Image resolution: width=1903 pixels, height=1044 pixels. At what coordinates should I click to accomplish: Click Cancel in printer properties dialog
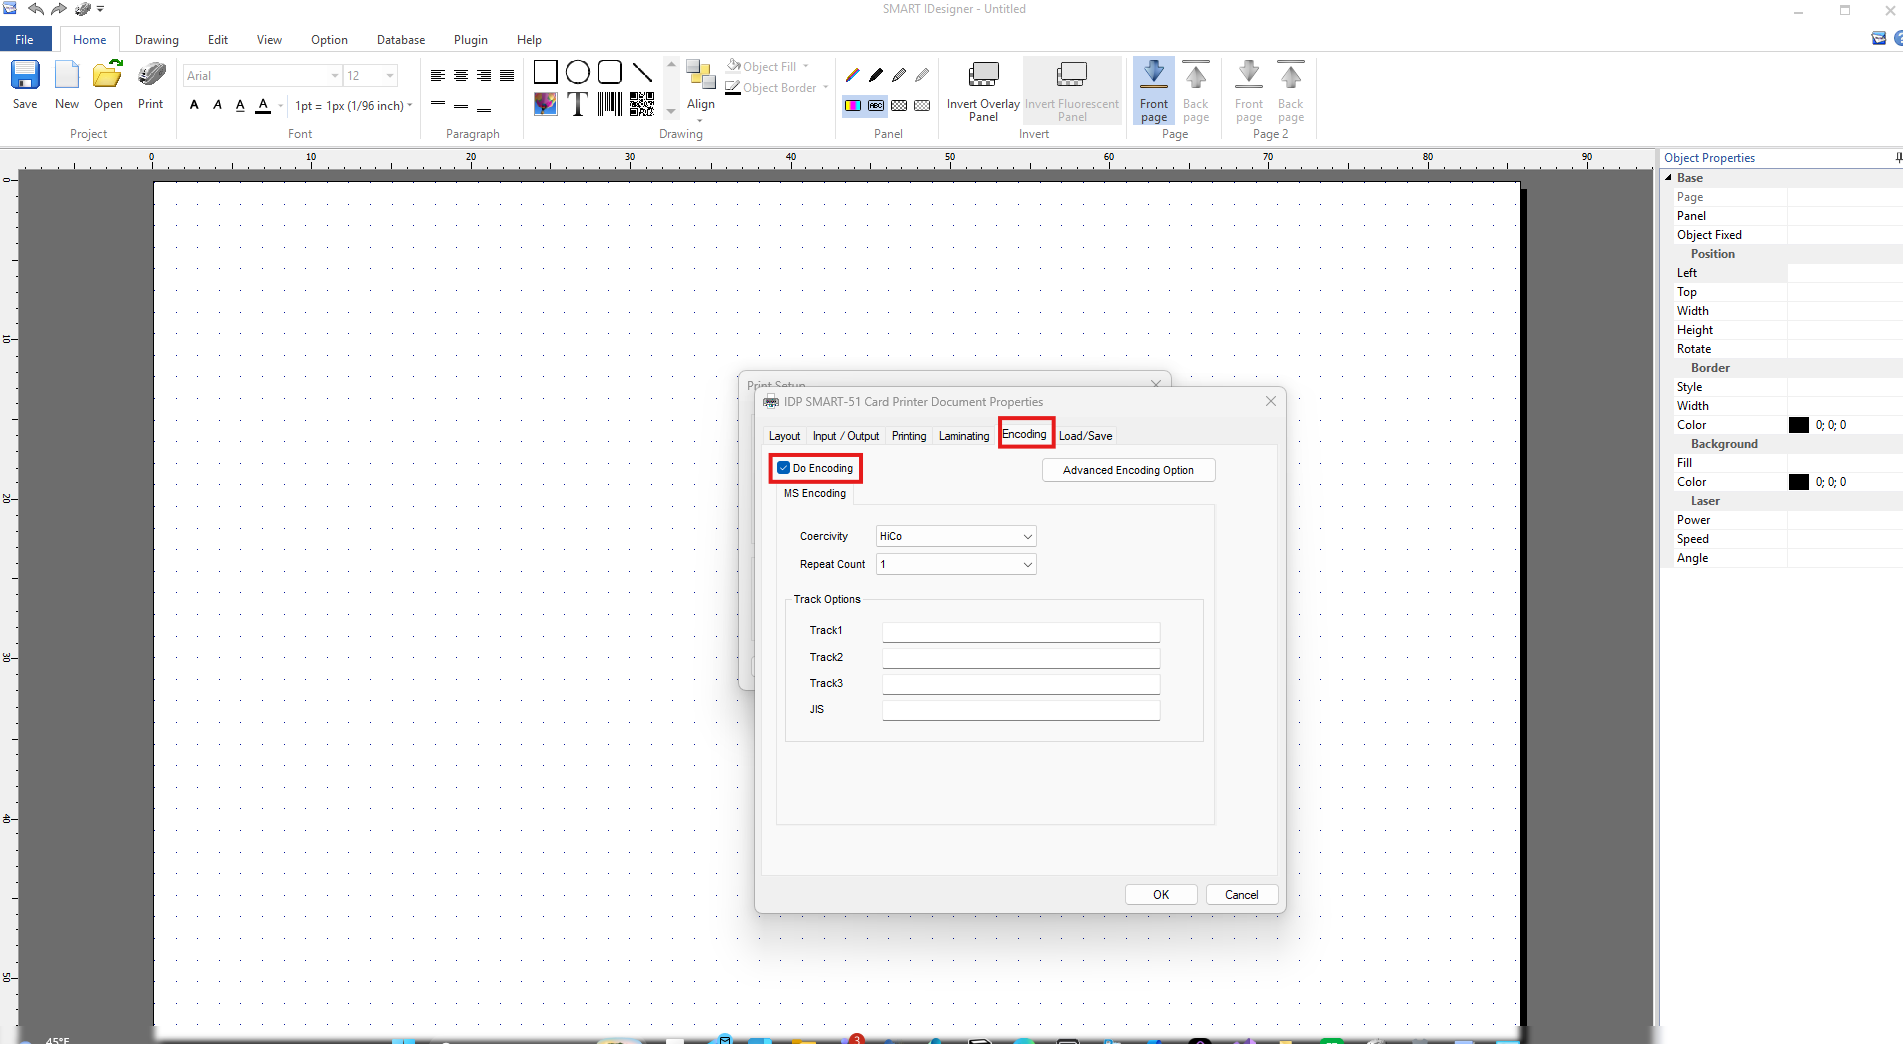click(x=1242, y=895)
